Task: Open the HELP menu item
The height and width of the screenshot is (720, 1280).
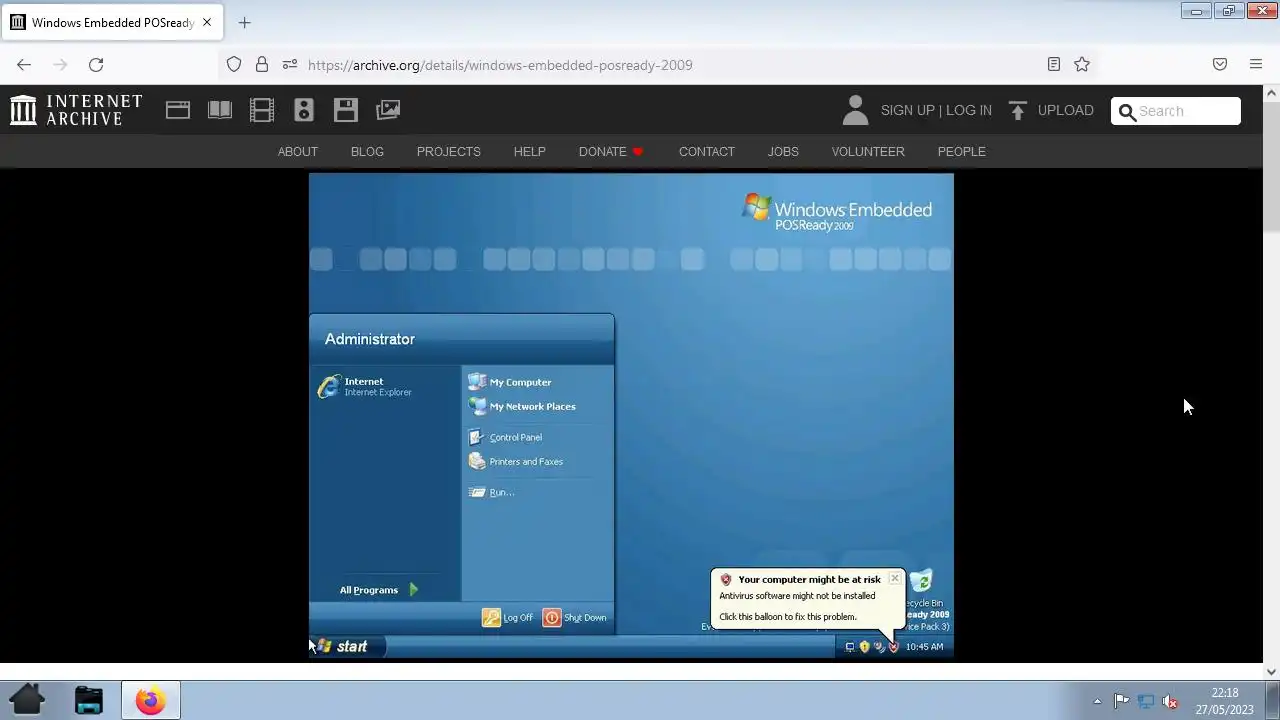Action: (x=530, y=151)
